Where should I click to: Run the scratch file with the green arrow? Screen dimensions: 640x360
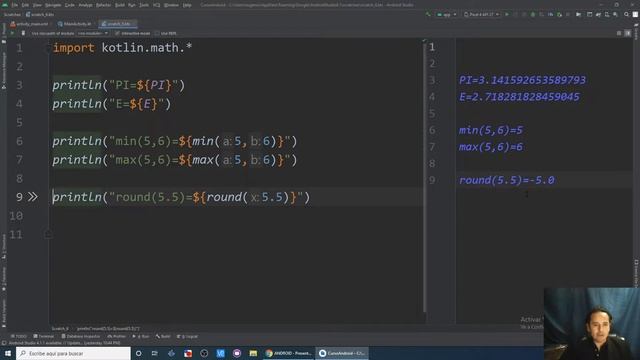pos(12,33)
